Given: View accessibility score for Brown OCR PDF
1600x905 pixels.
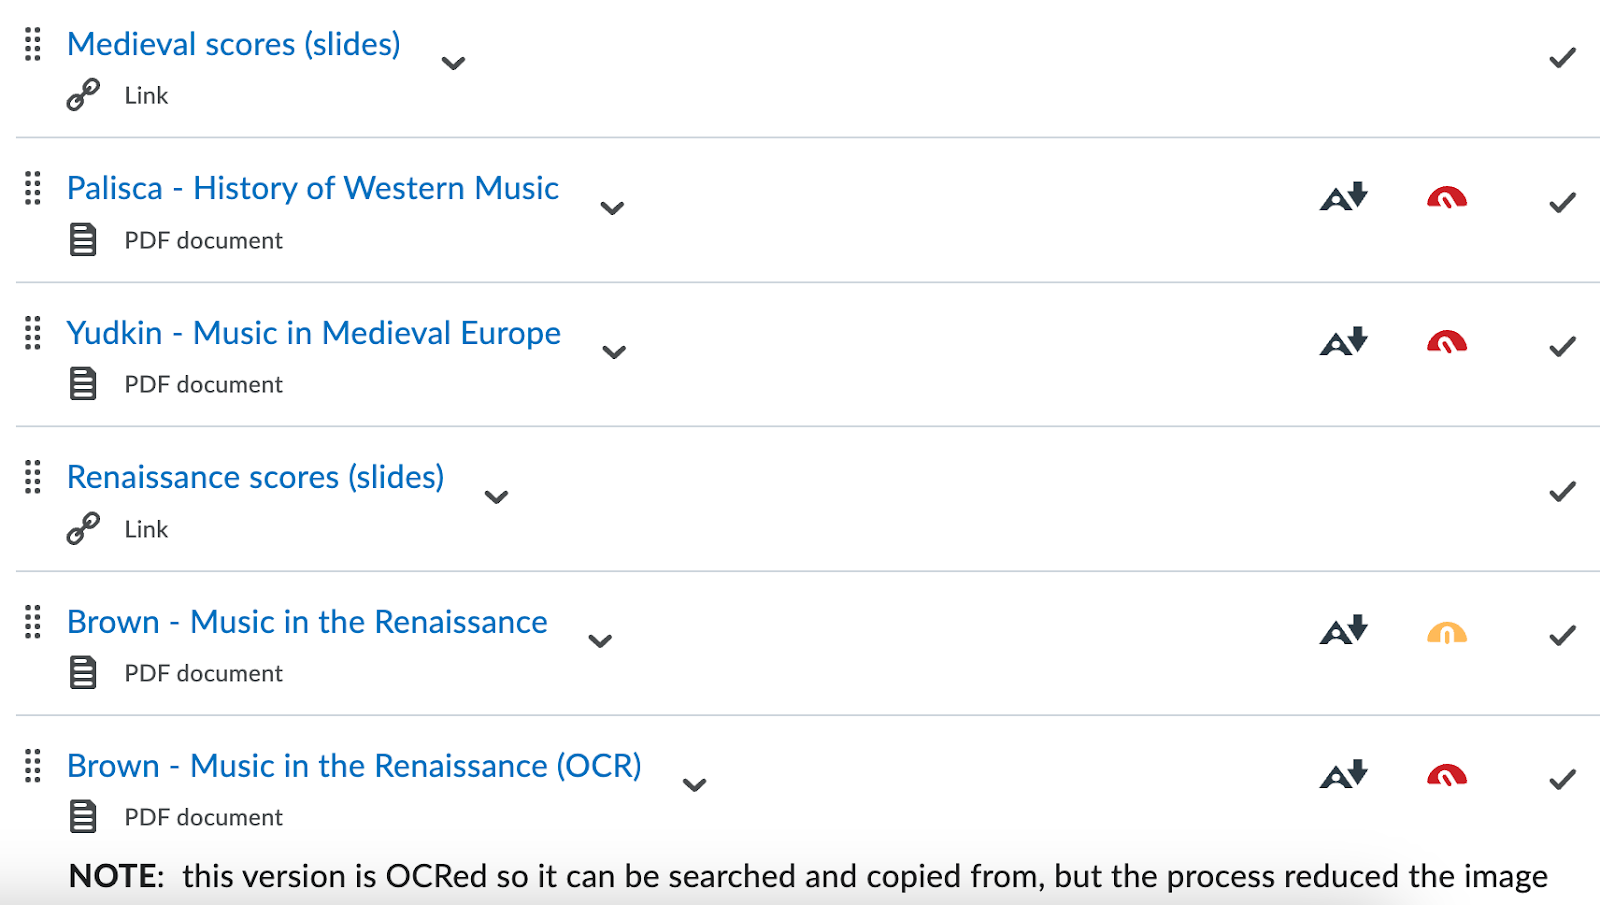Looking at the screenshot, I should coord(1447,775).
